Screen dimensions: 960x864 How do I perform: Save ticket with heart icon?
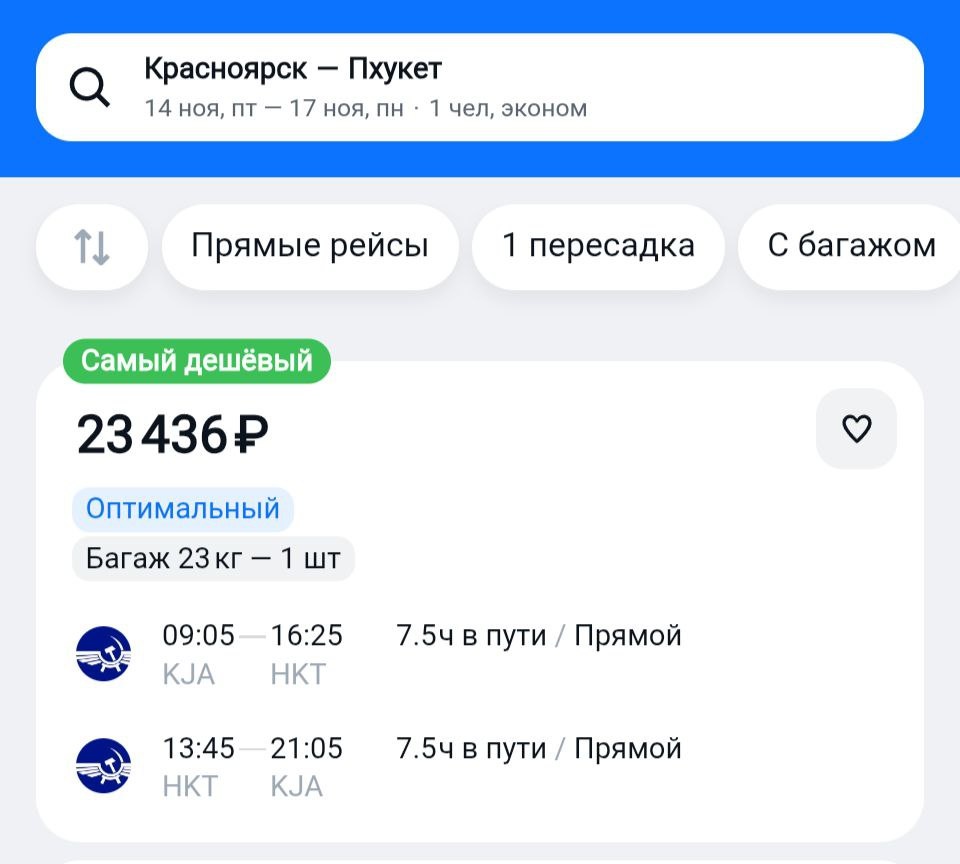click(856, 429)
